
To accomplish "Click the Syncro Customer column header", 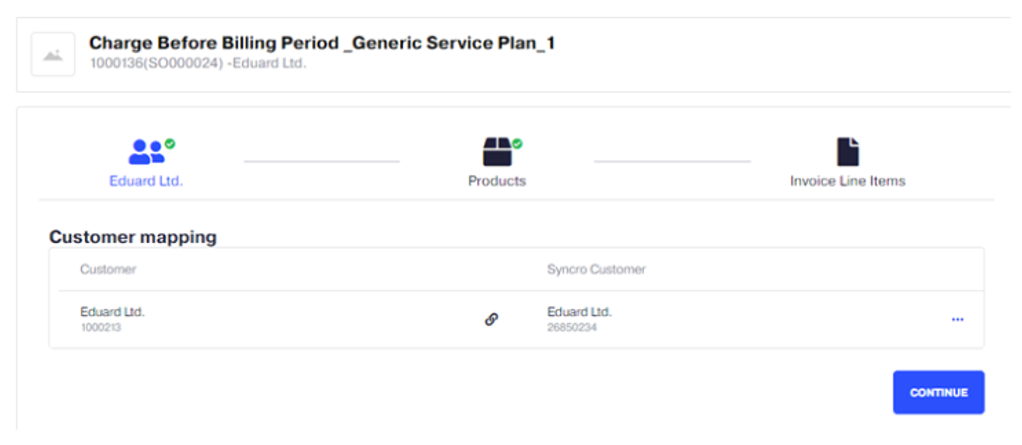I will click(596, 270).
